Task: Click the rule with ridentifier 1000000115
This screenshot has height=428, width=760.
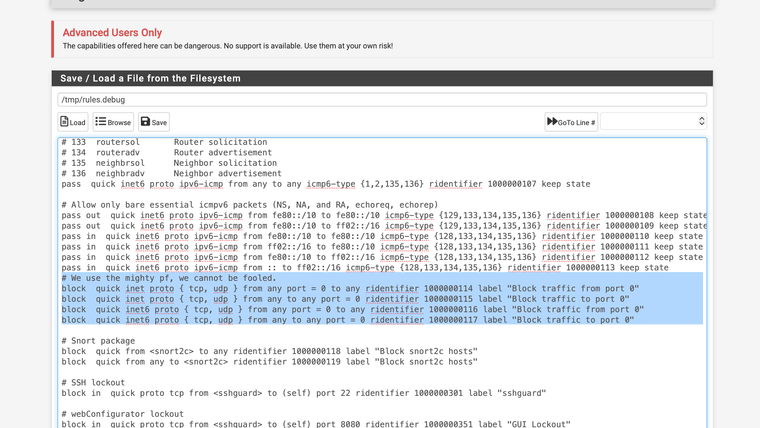Action: [346, 299]
